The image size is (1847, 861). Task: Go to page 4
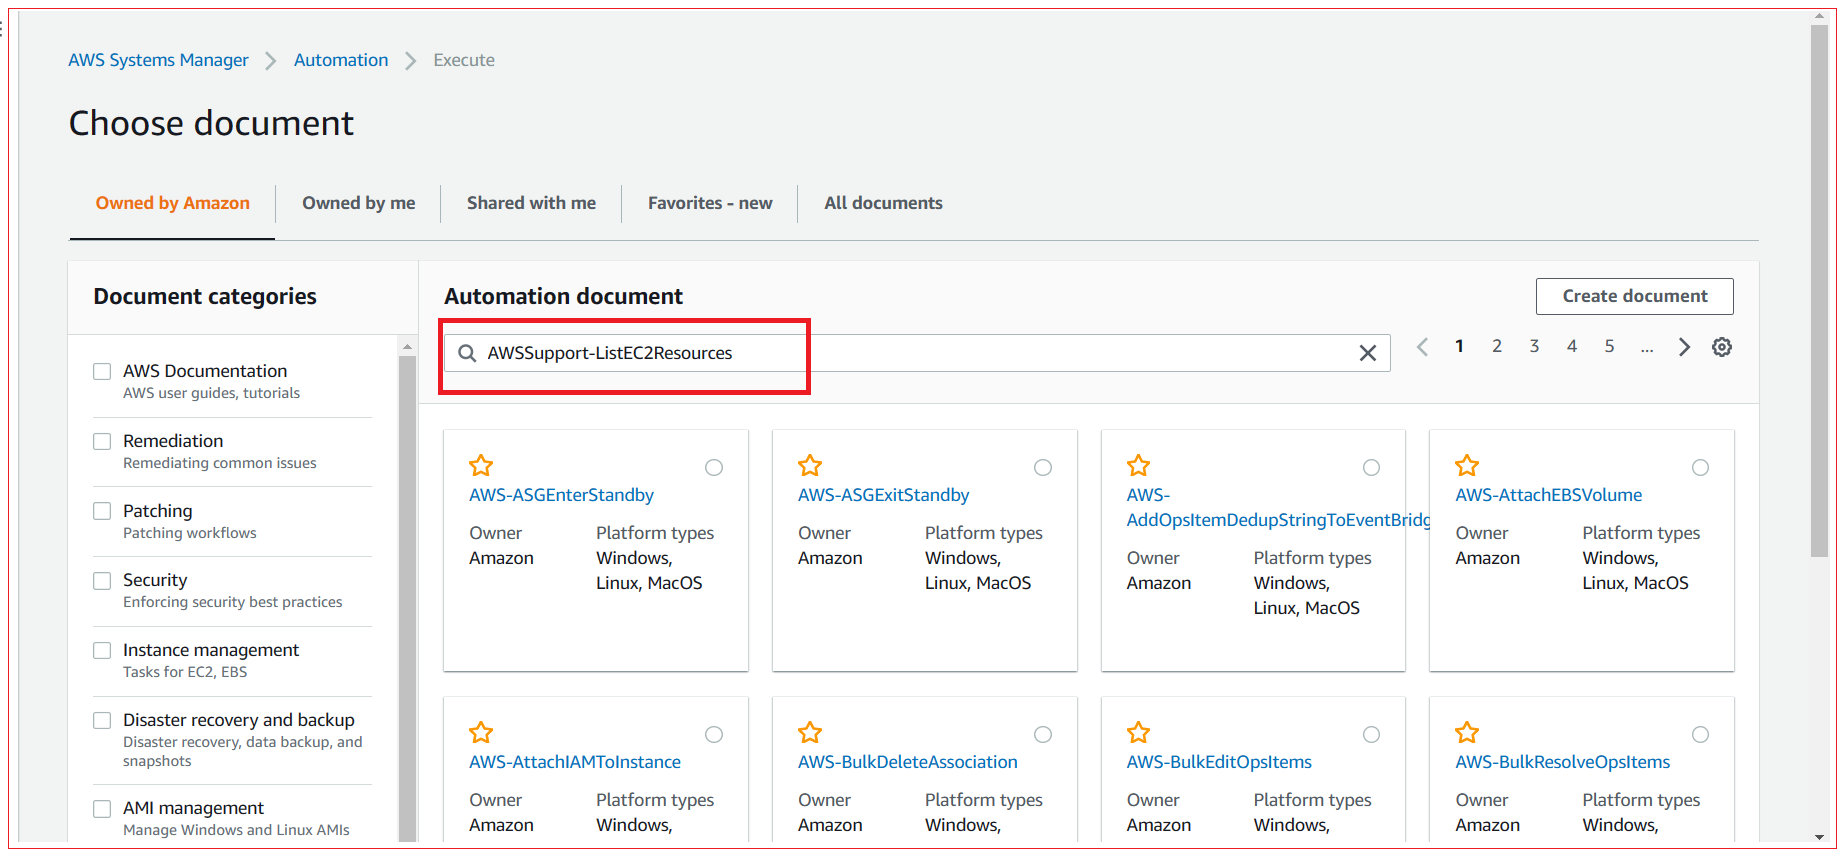(1572, 346)
